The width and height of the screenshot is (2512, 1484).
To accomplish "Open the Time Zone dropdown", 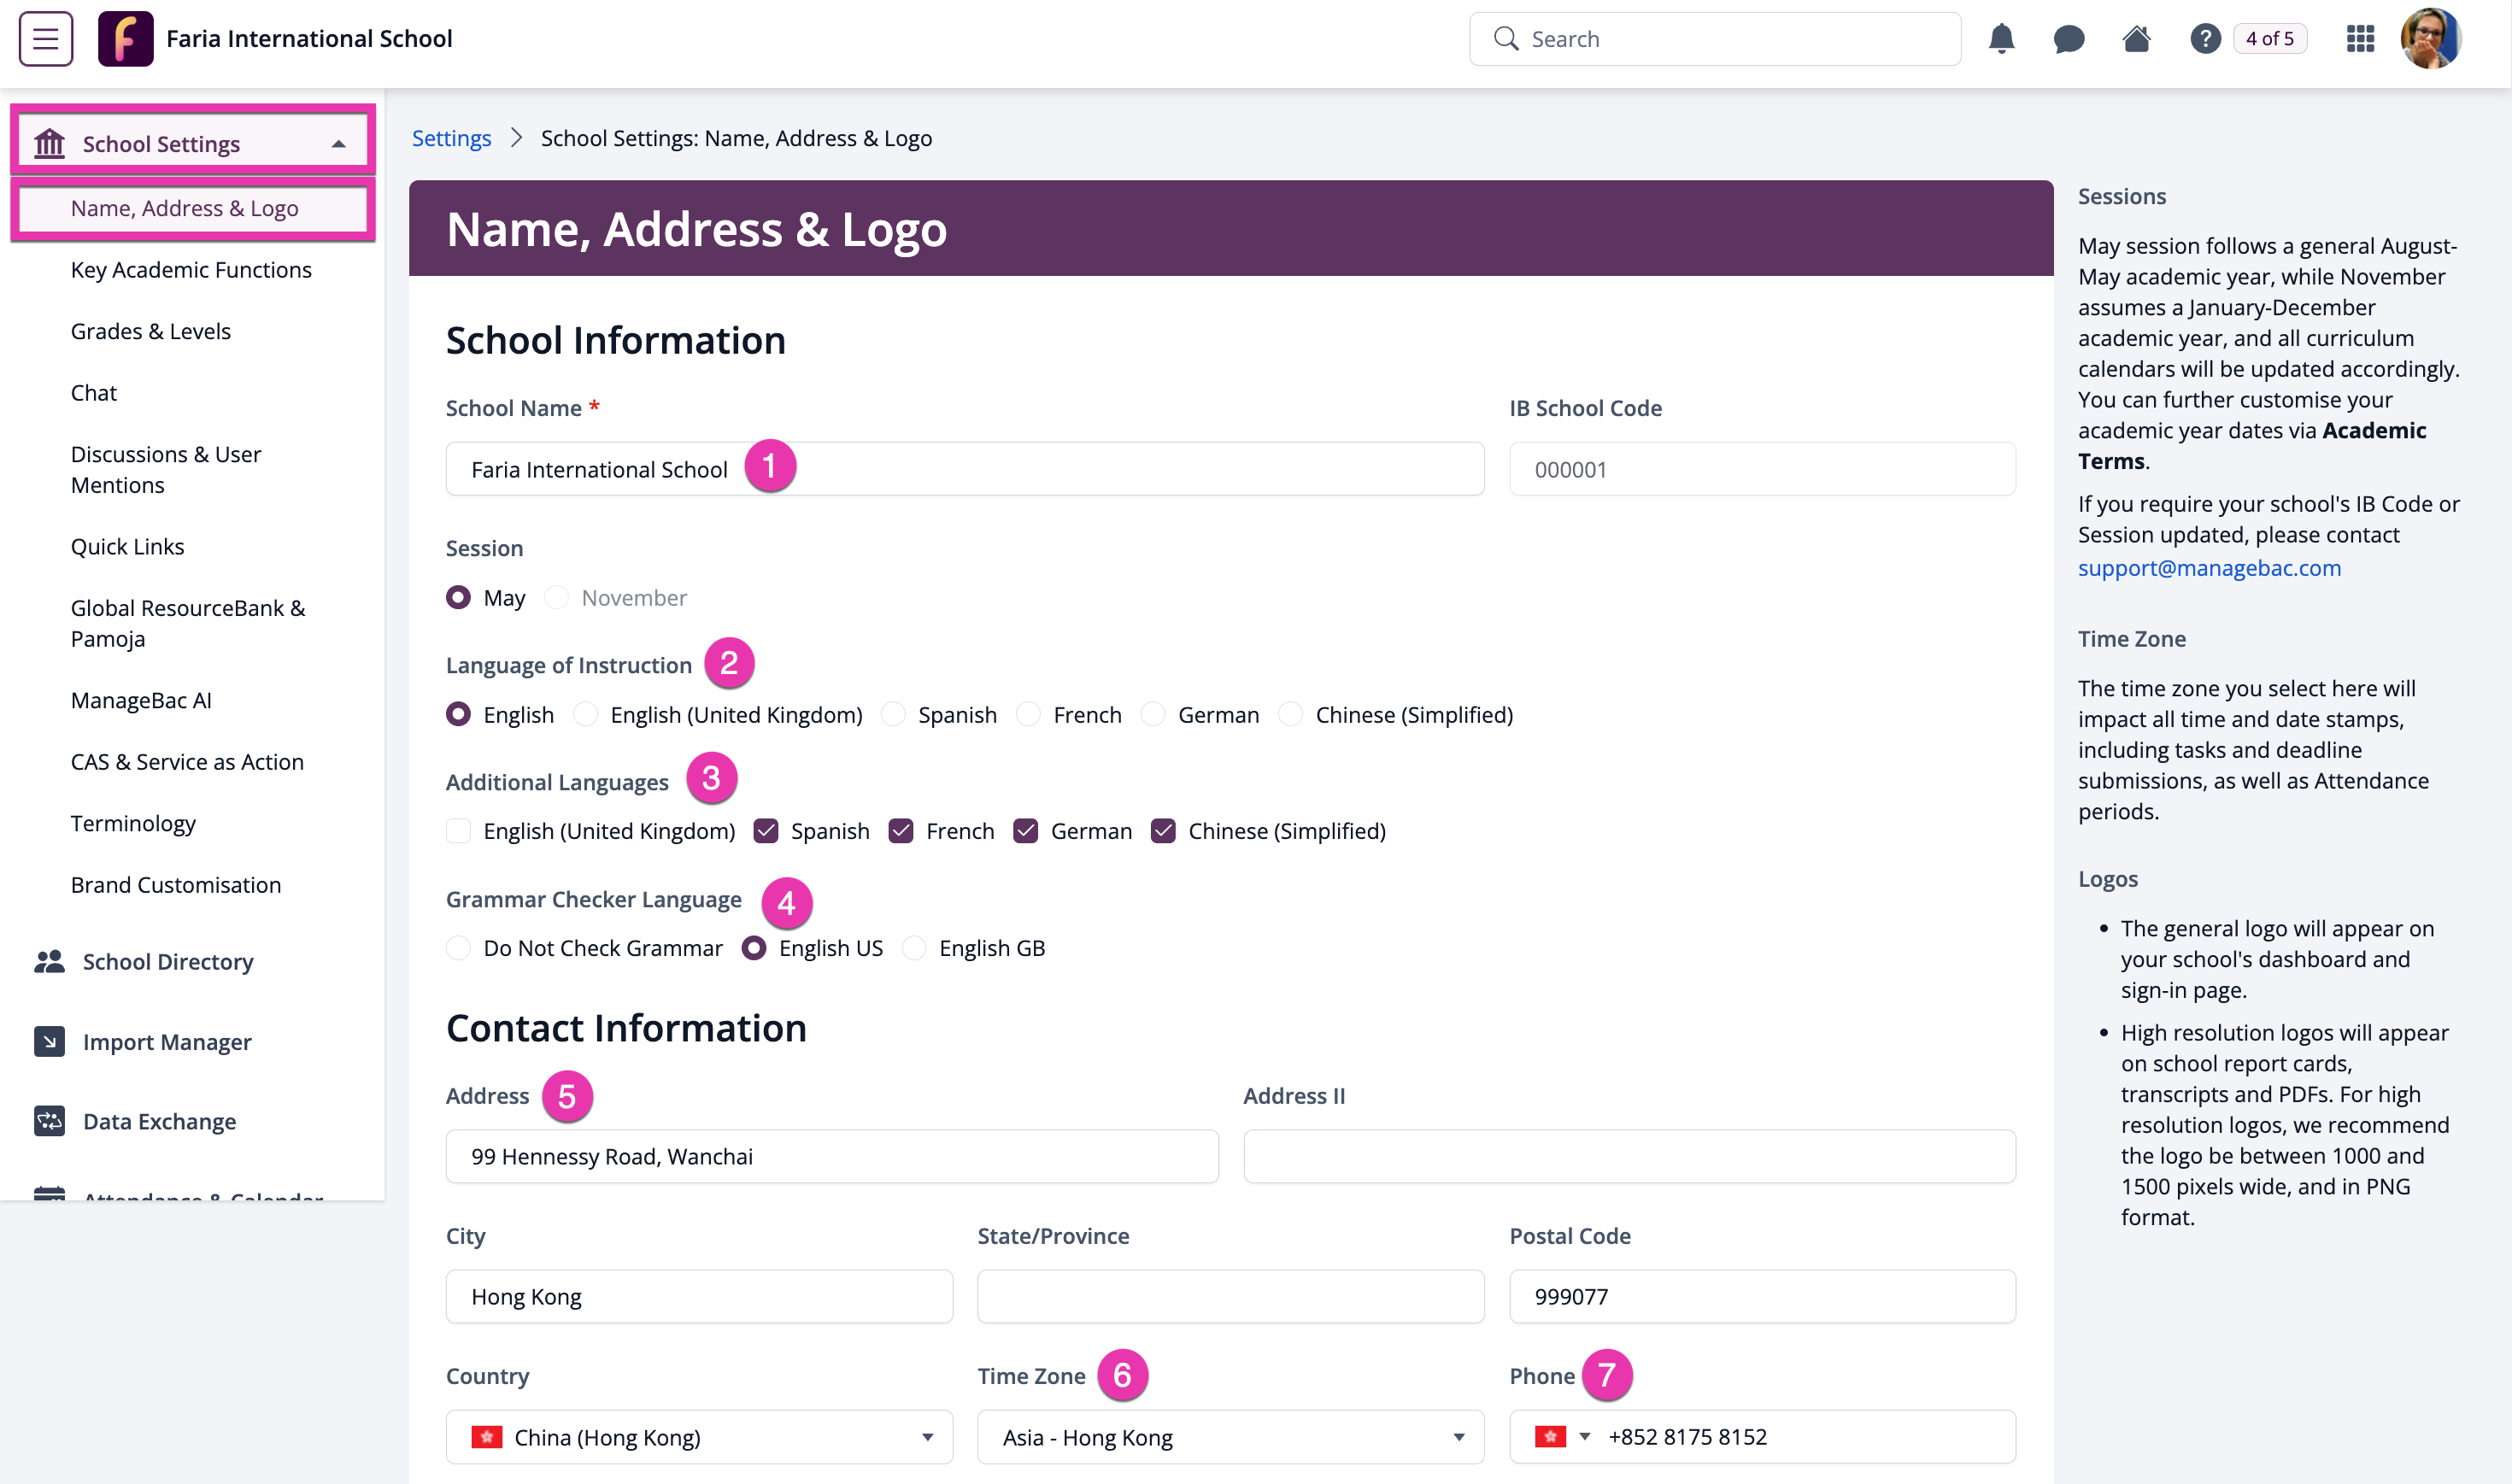I will point(1230,1437).
